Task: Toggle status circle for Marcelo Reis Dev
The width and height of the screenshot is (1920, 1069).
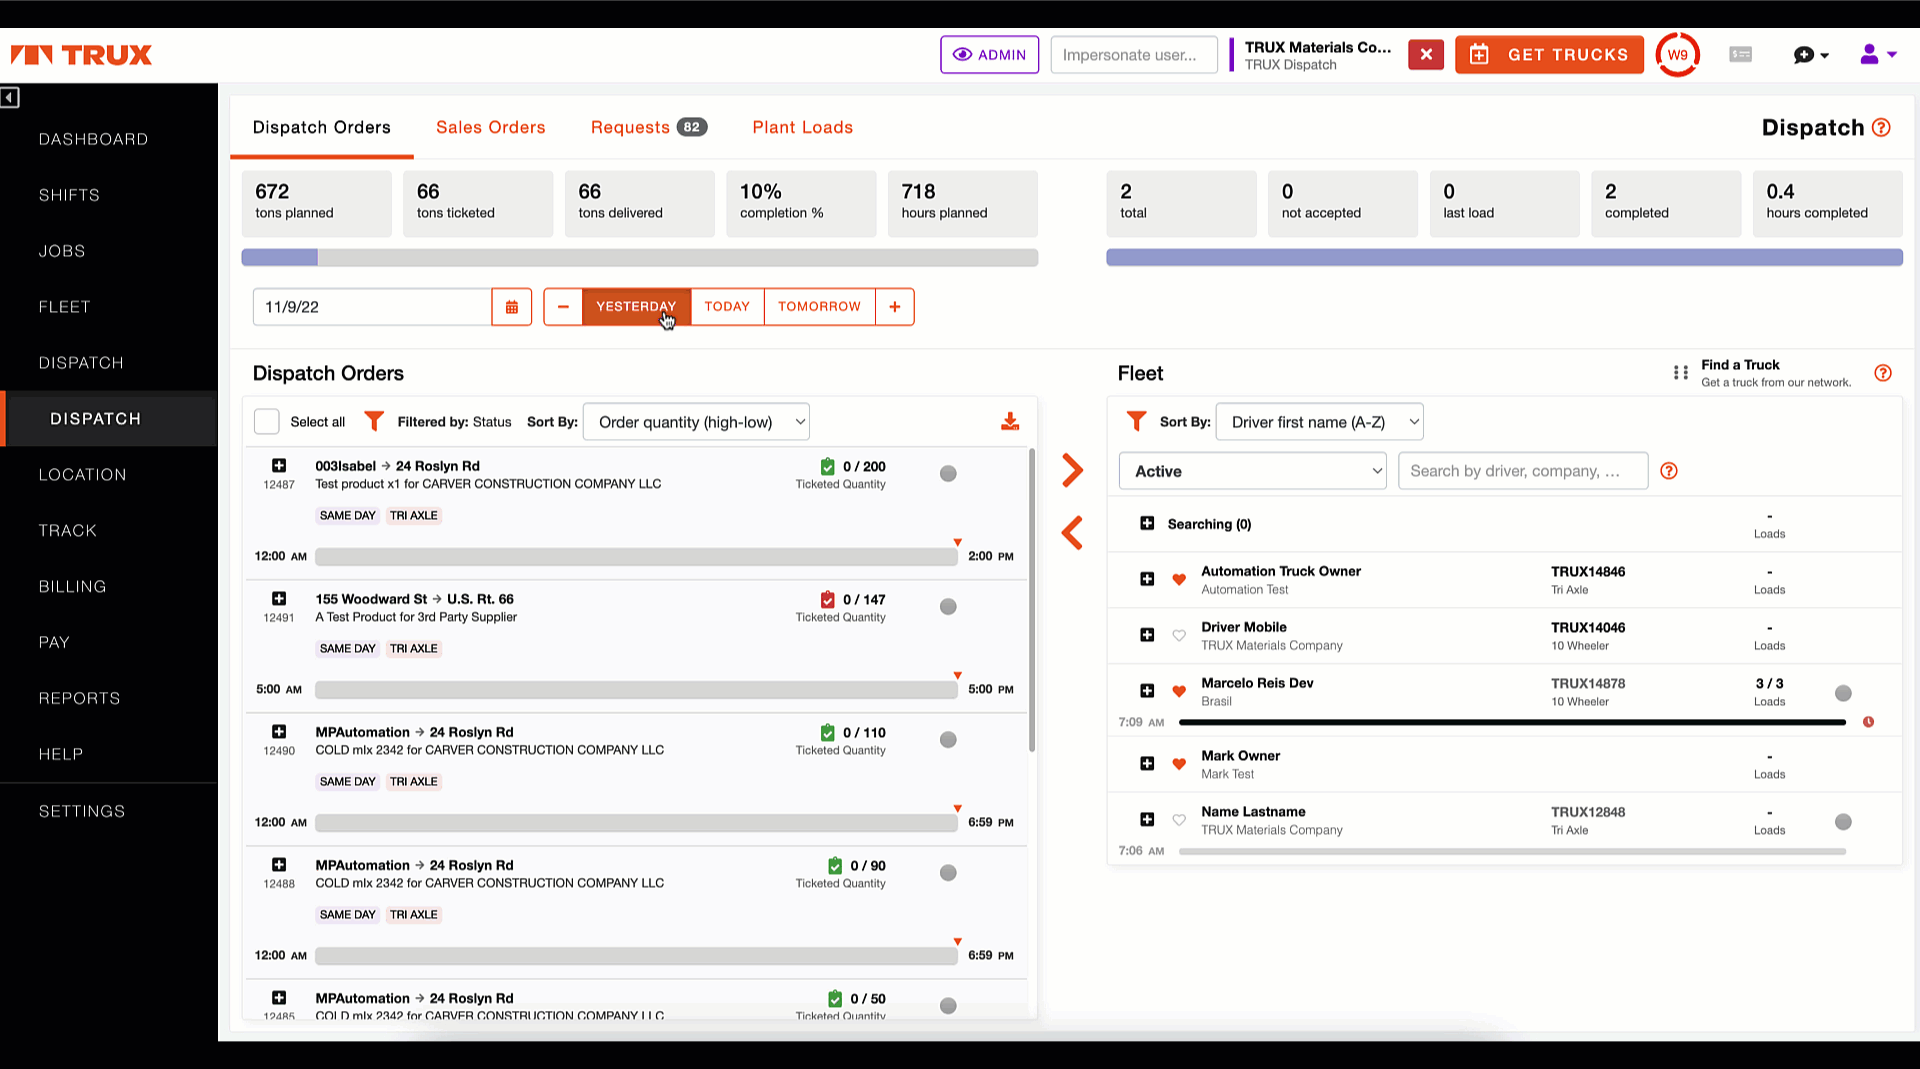Action: click(1843, 693)
